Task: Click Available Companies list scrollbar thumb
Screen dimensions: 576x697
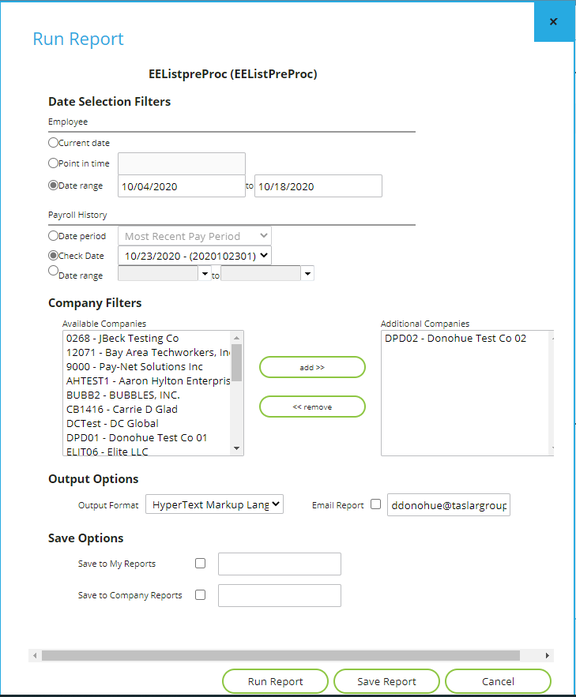Action: [x=237, y=363]
